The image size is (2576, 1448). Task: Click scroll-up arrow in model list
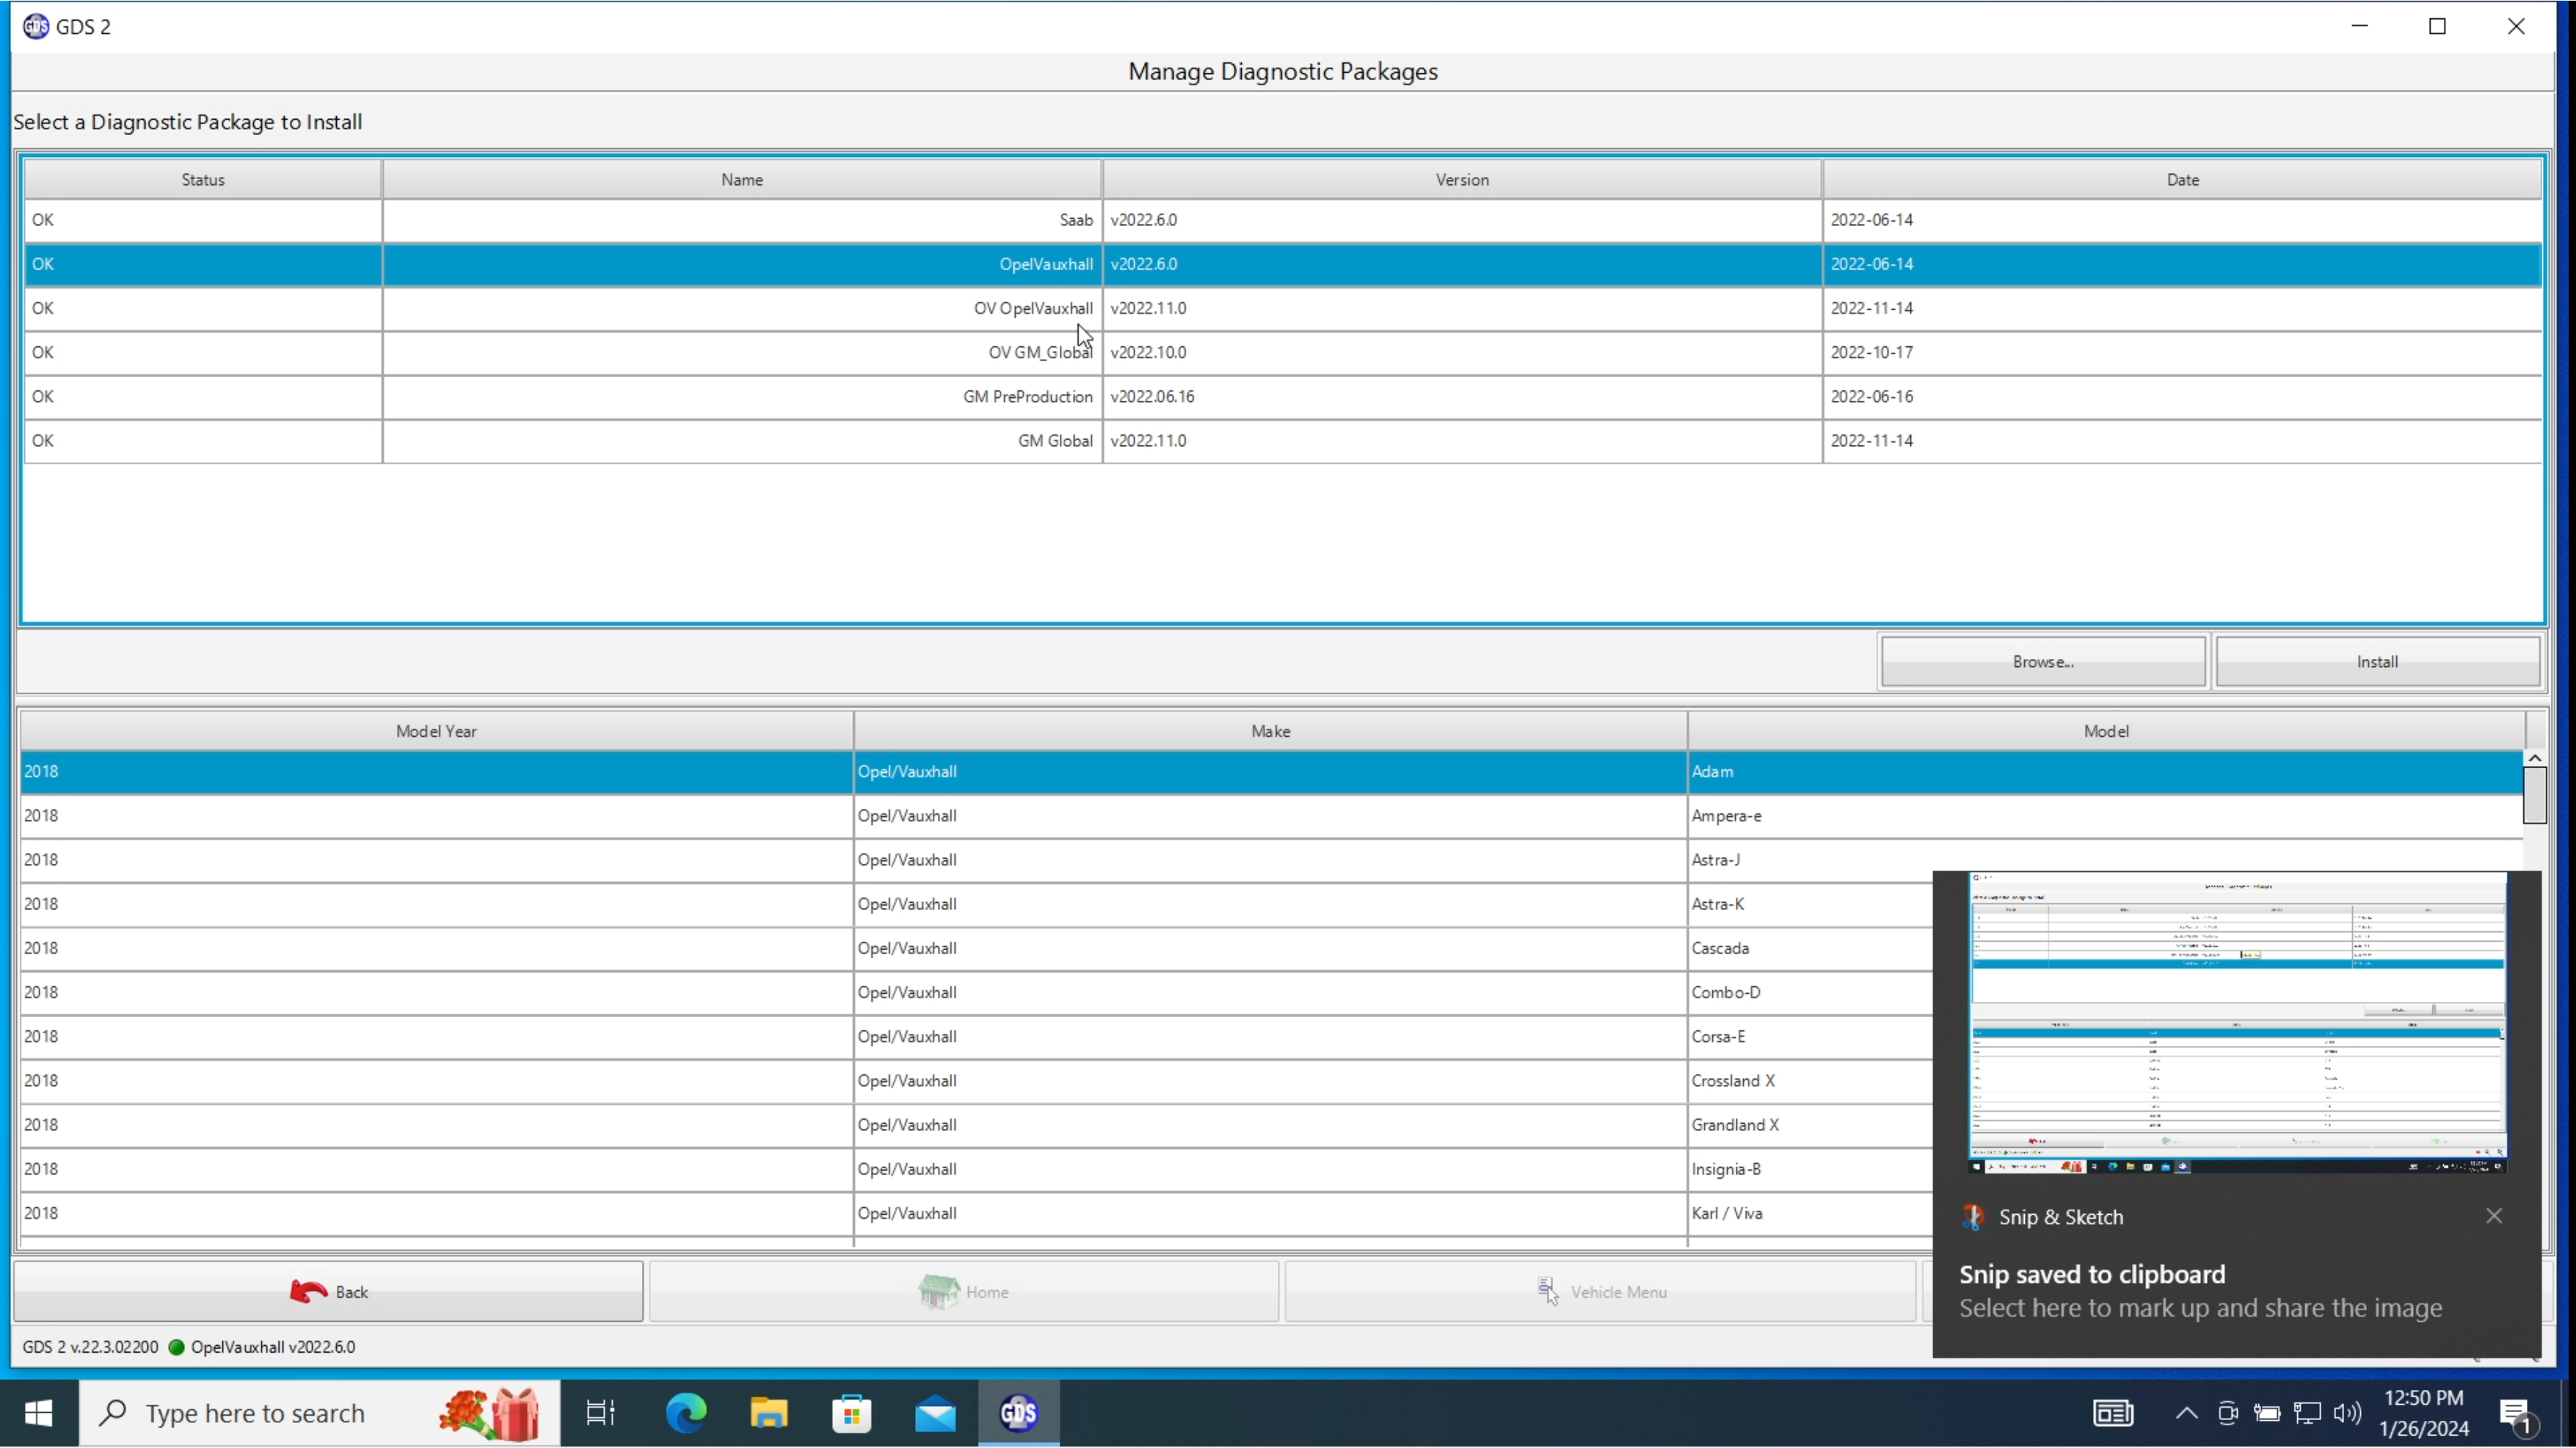point(2534,759)
